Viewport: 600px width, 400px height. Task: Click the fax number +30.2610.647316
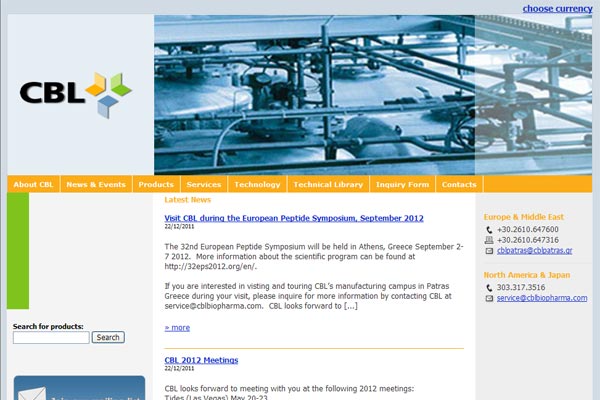528,240
